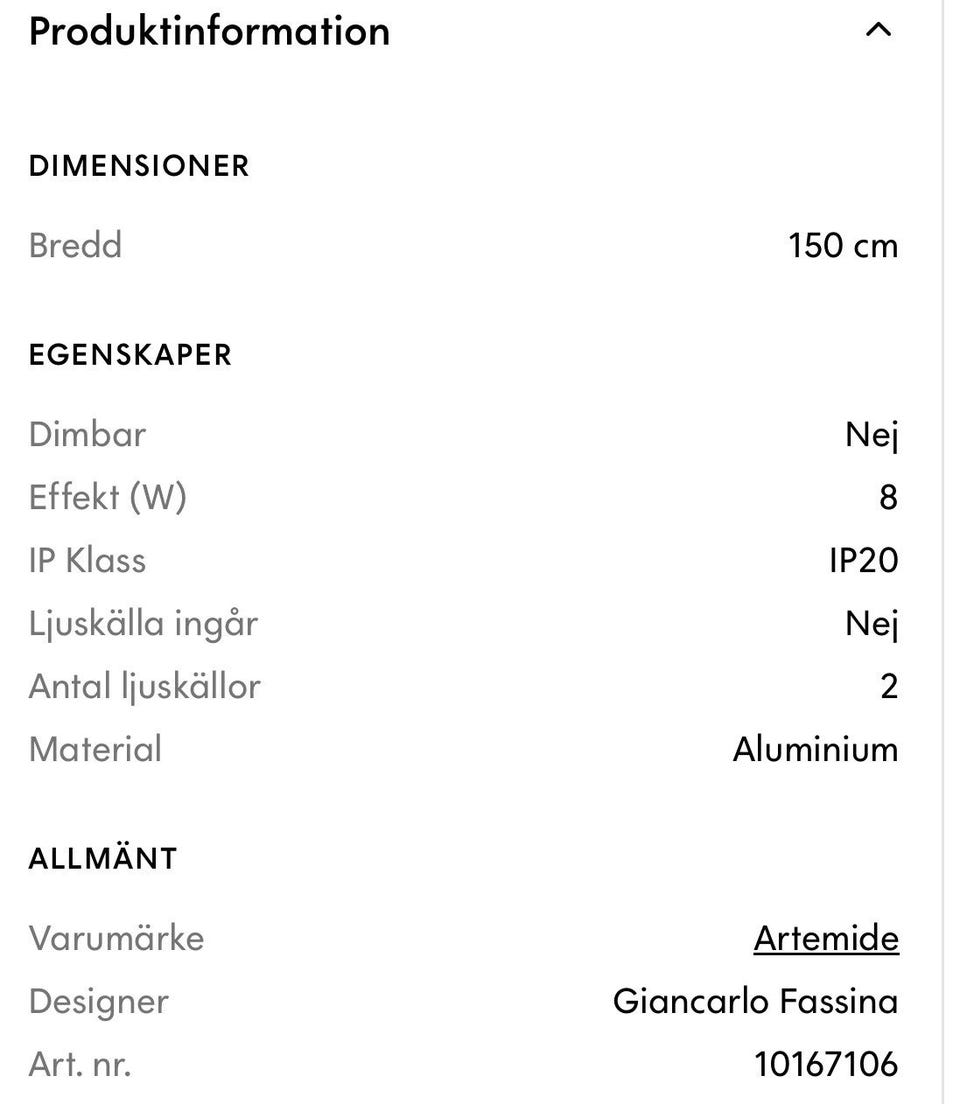Click the IP20 value
Image resolution: width=960 pixels, height=1104 pixels.
pos(863,560)
